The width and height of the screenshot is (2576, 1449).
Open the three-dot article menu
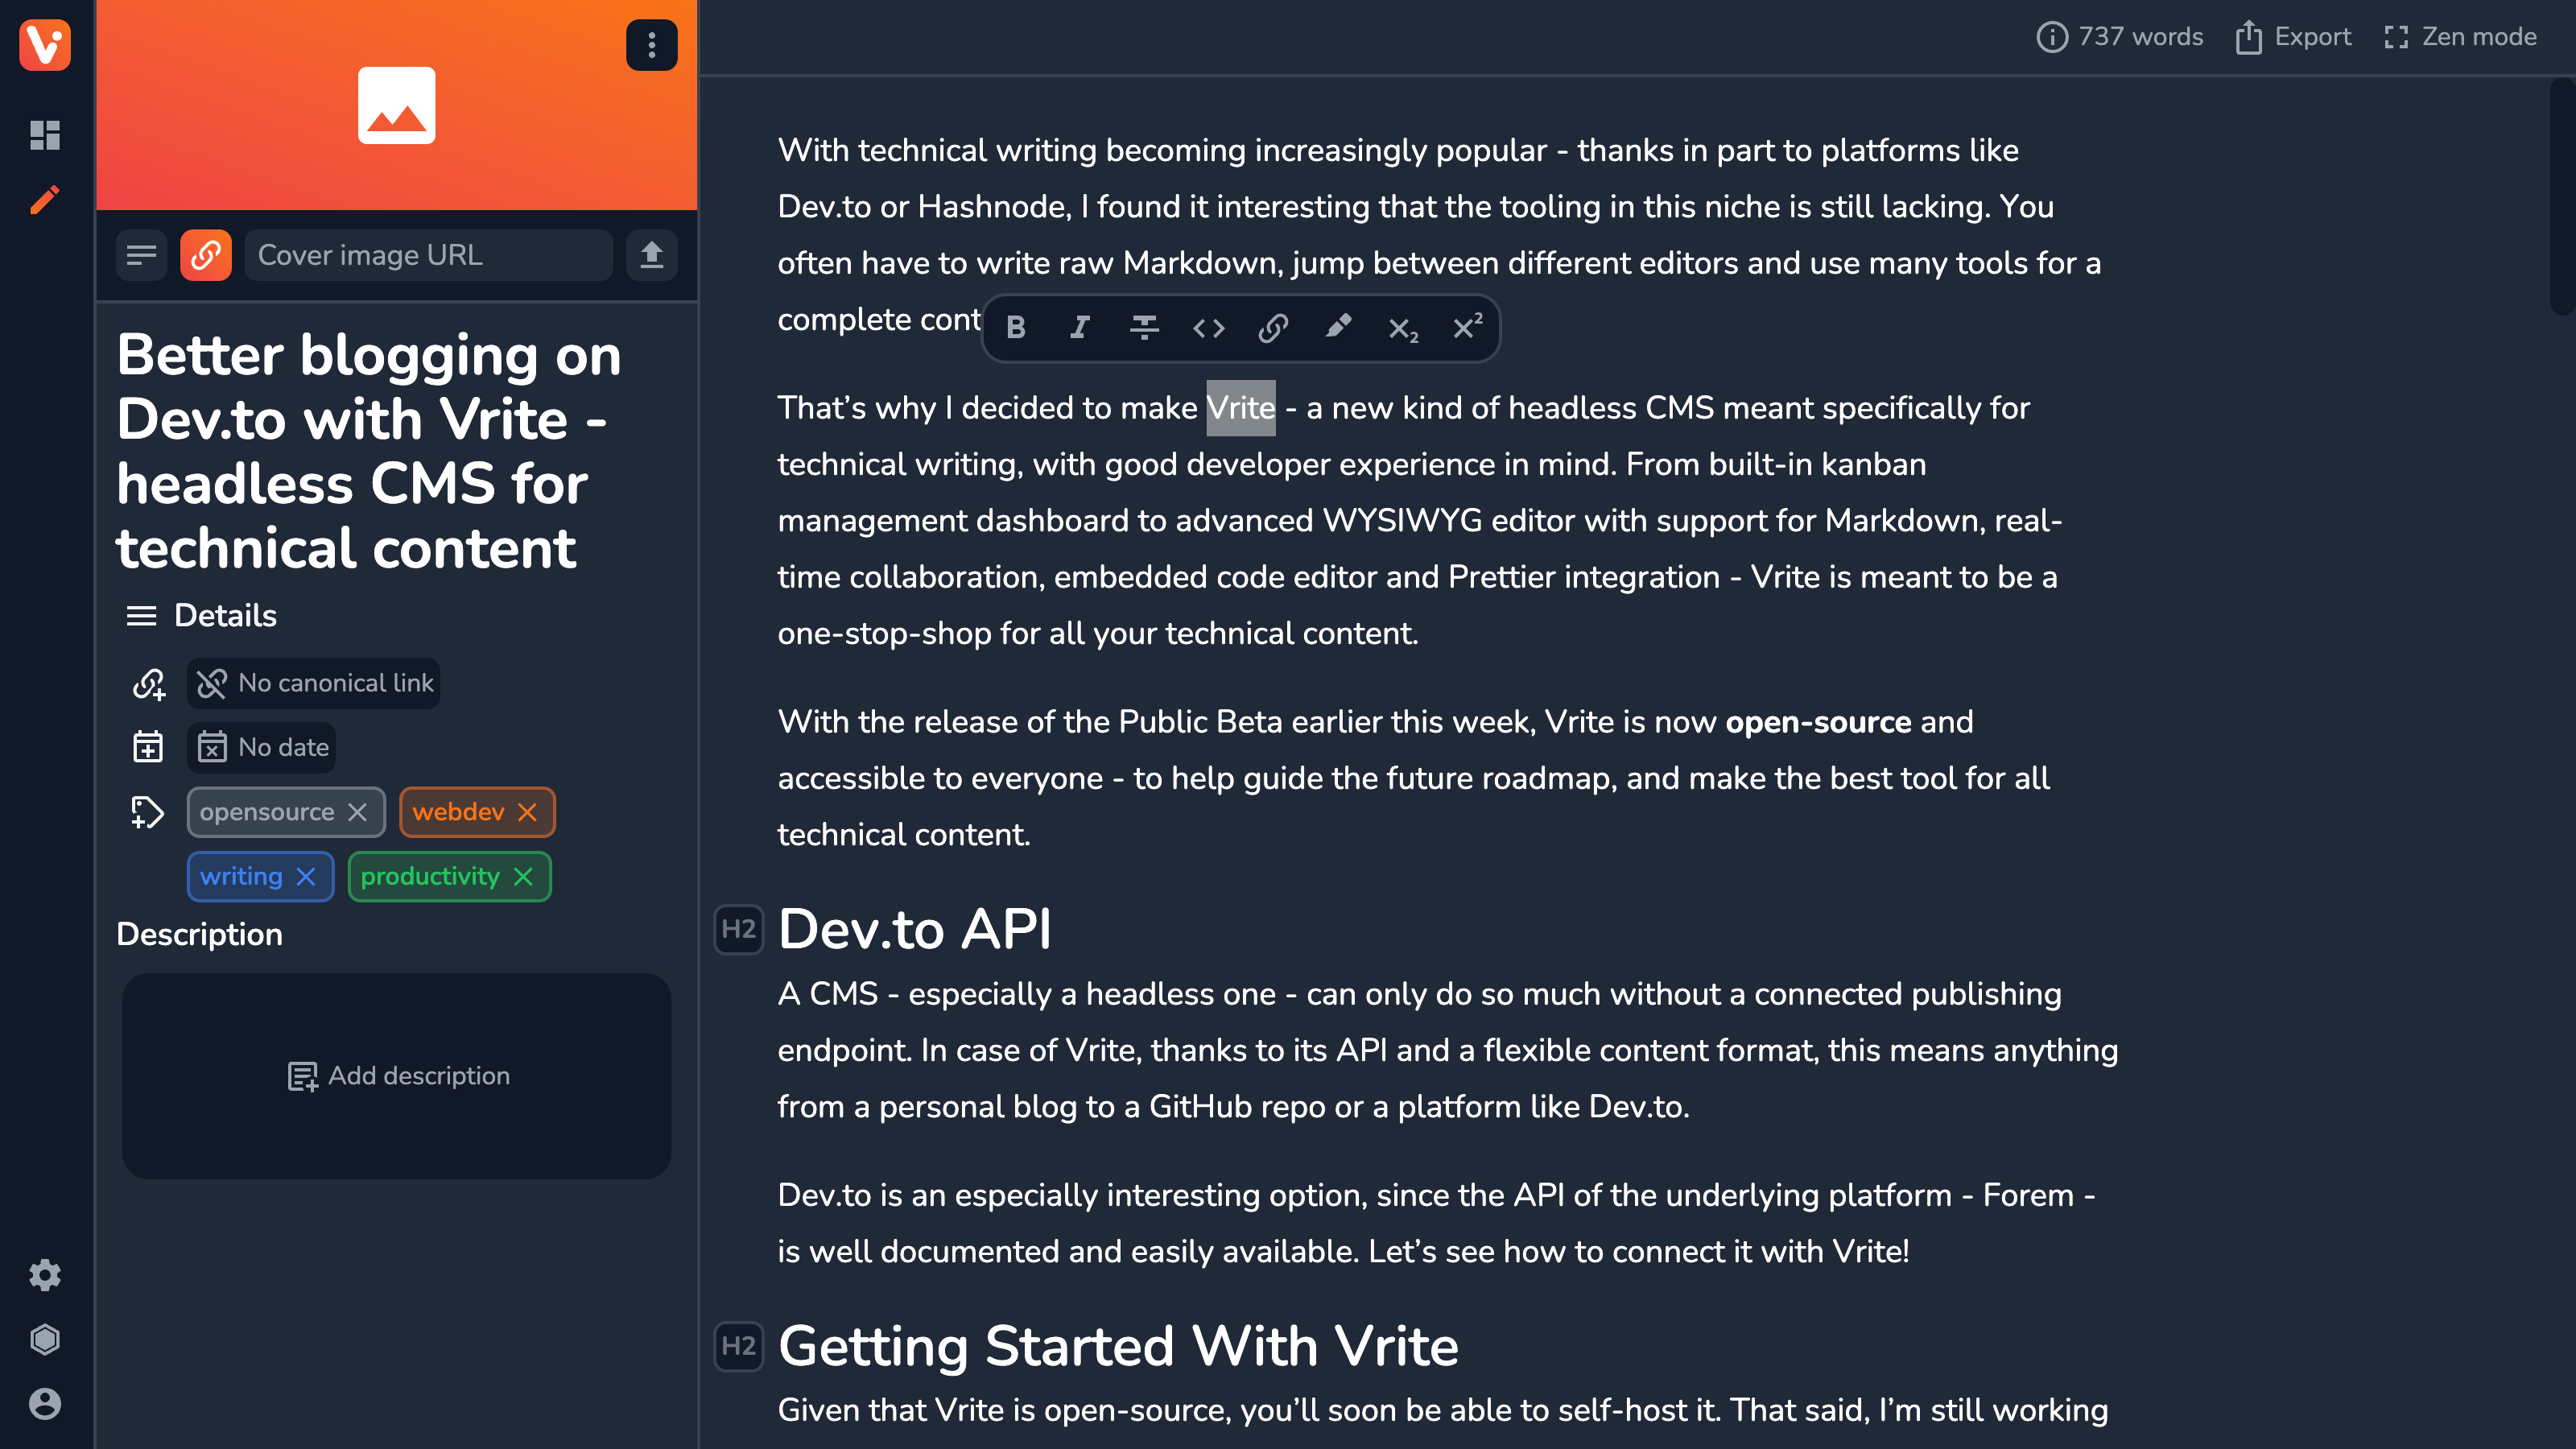[653, 44]
